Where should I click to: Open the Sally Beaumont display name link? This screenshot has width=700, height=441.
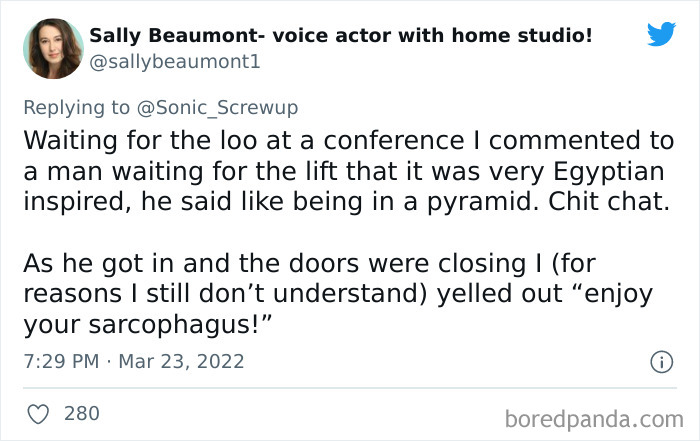[x=340, y=36]
